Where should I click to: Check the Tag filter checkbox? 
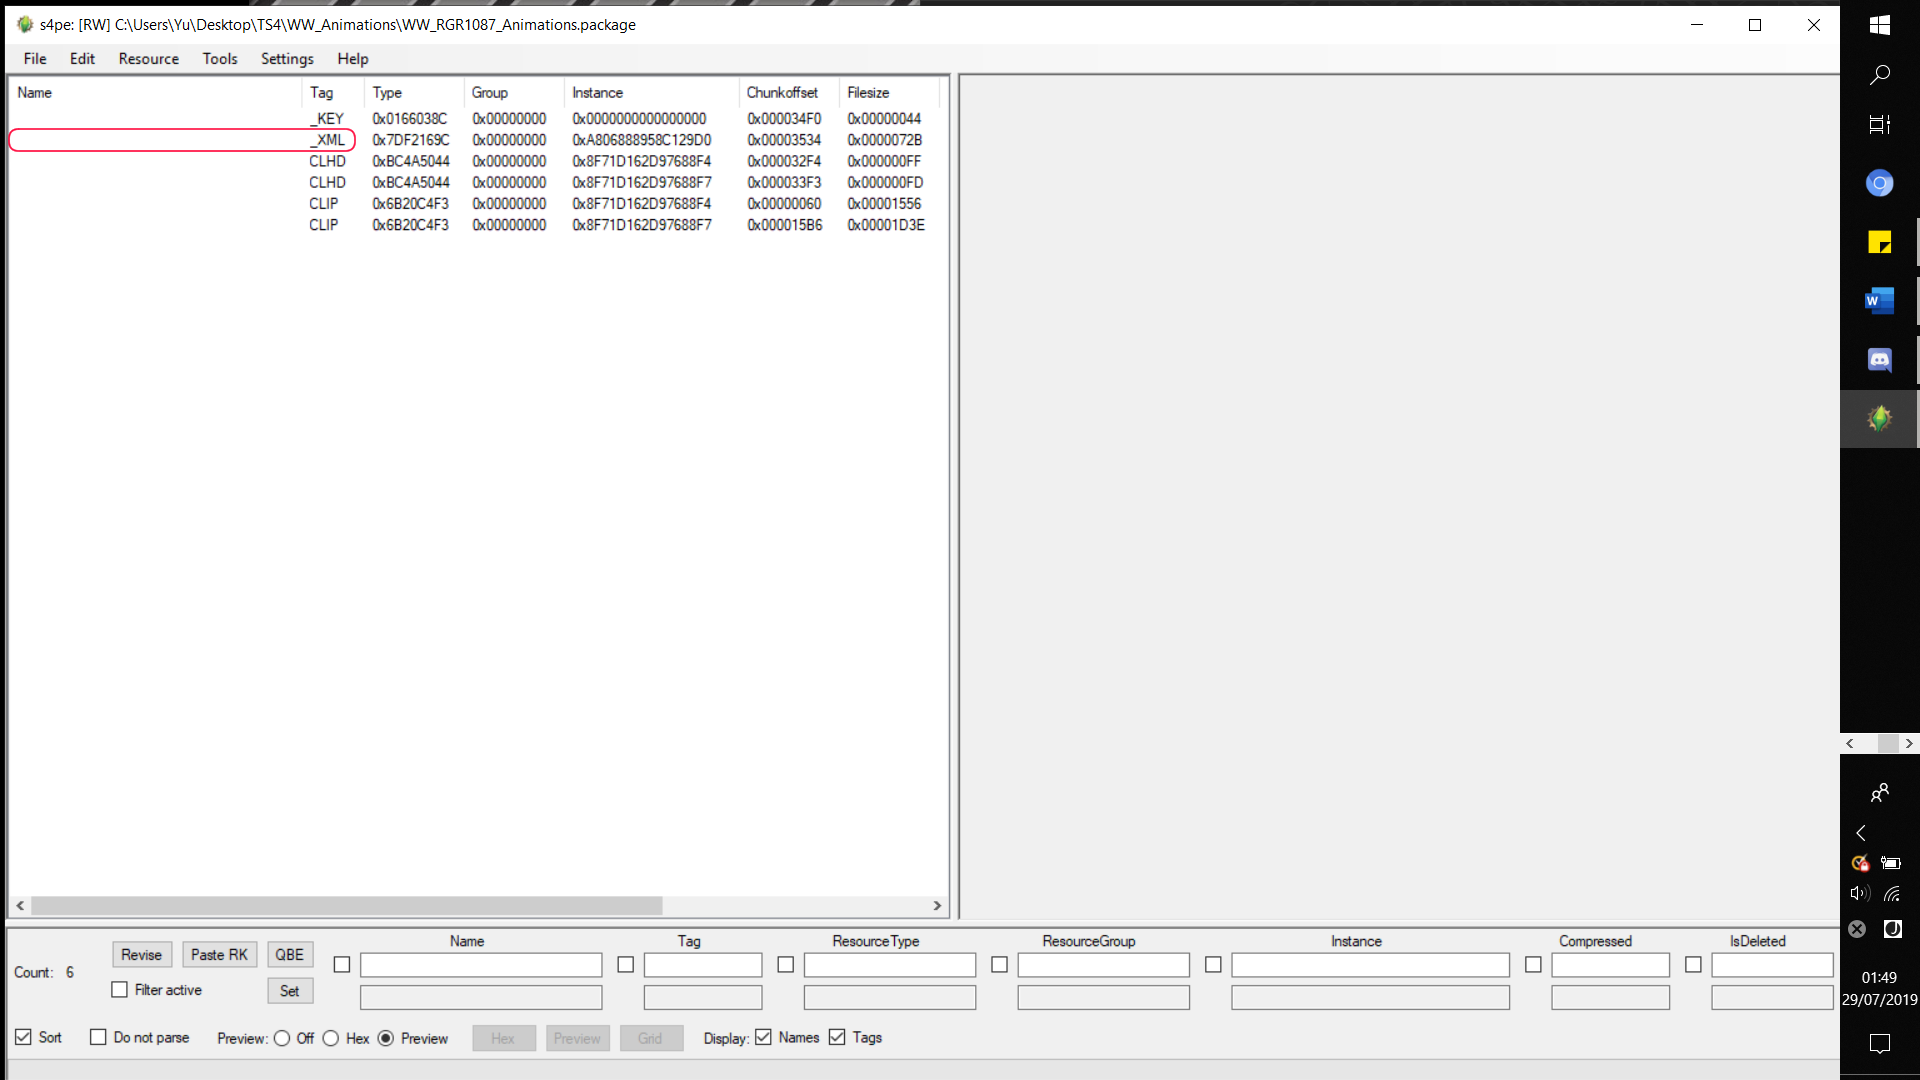tap(626, 965)
